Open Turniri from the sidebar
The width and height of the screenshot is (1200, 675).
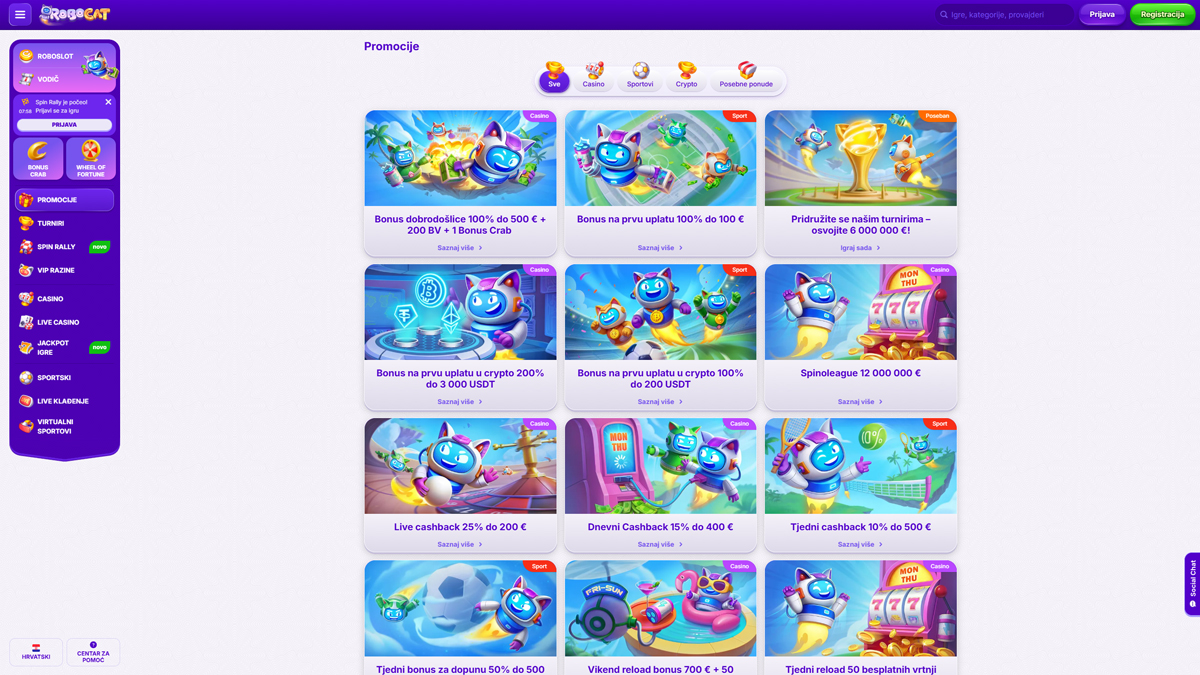50,223
